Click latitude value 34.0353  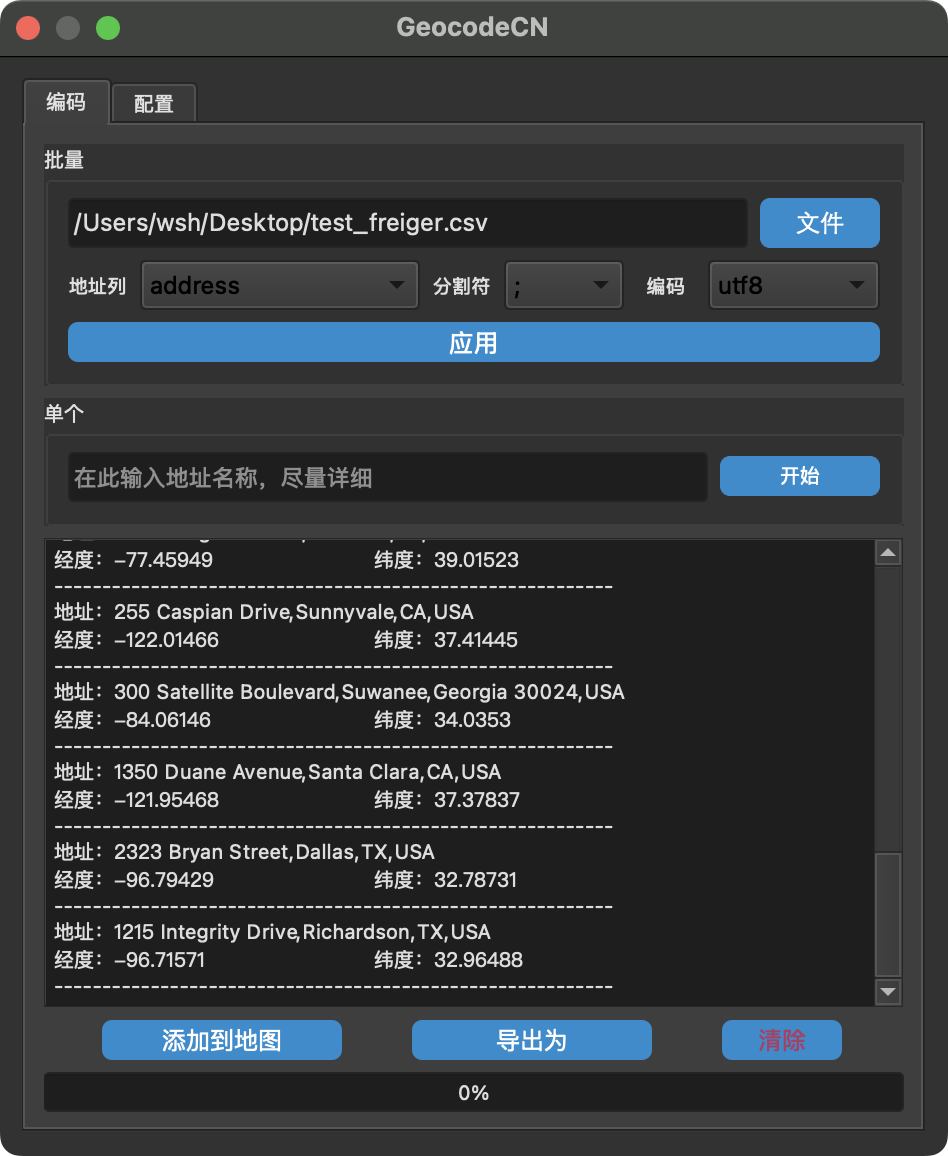(472, 720)
